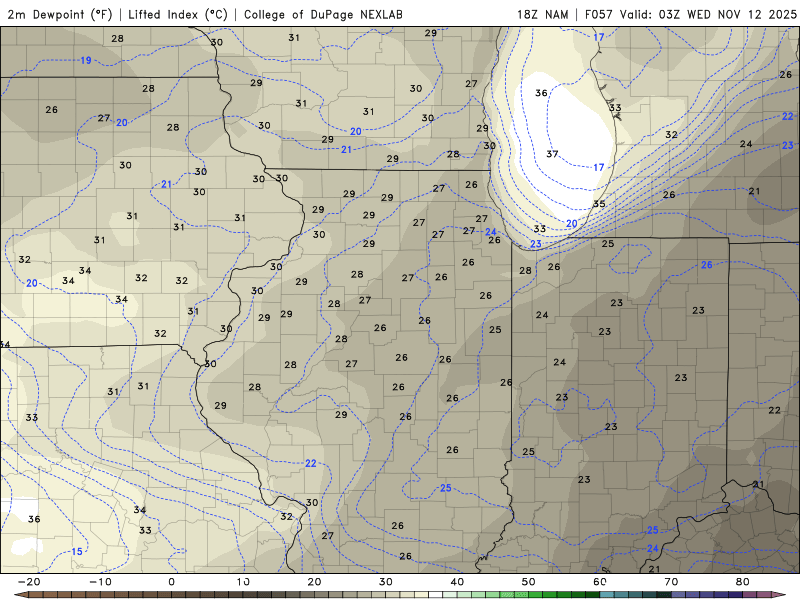Click the -20 label on the color scale

29,582
